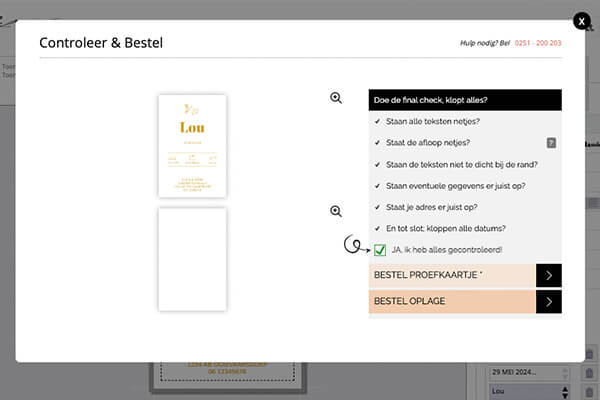Delete the '29 MEI 2024' text layer
The width and height of the screenshot is (600, 400).
tap(590, 373)
